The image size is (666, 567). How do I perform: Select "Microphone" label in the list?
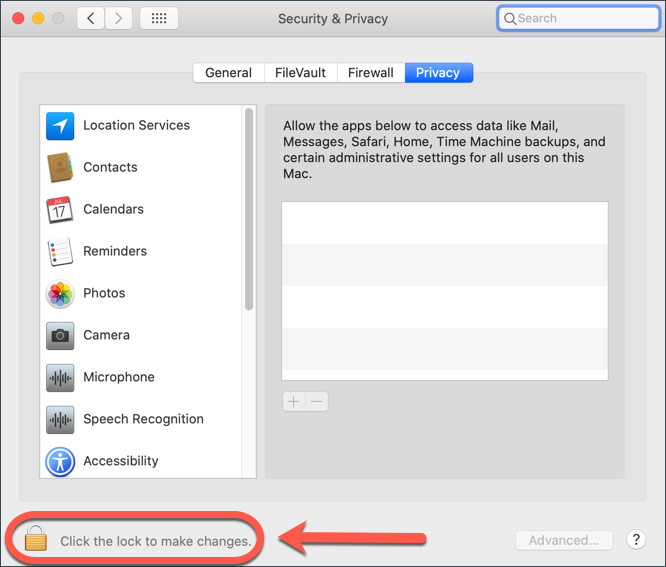tap(119, 377)
